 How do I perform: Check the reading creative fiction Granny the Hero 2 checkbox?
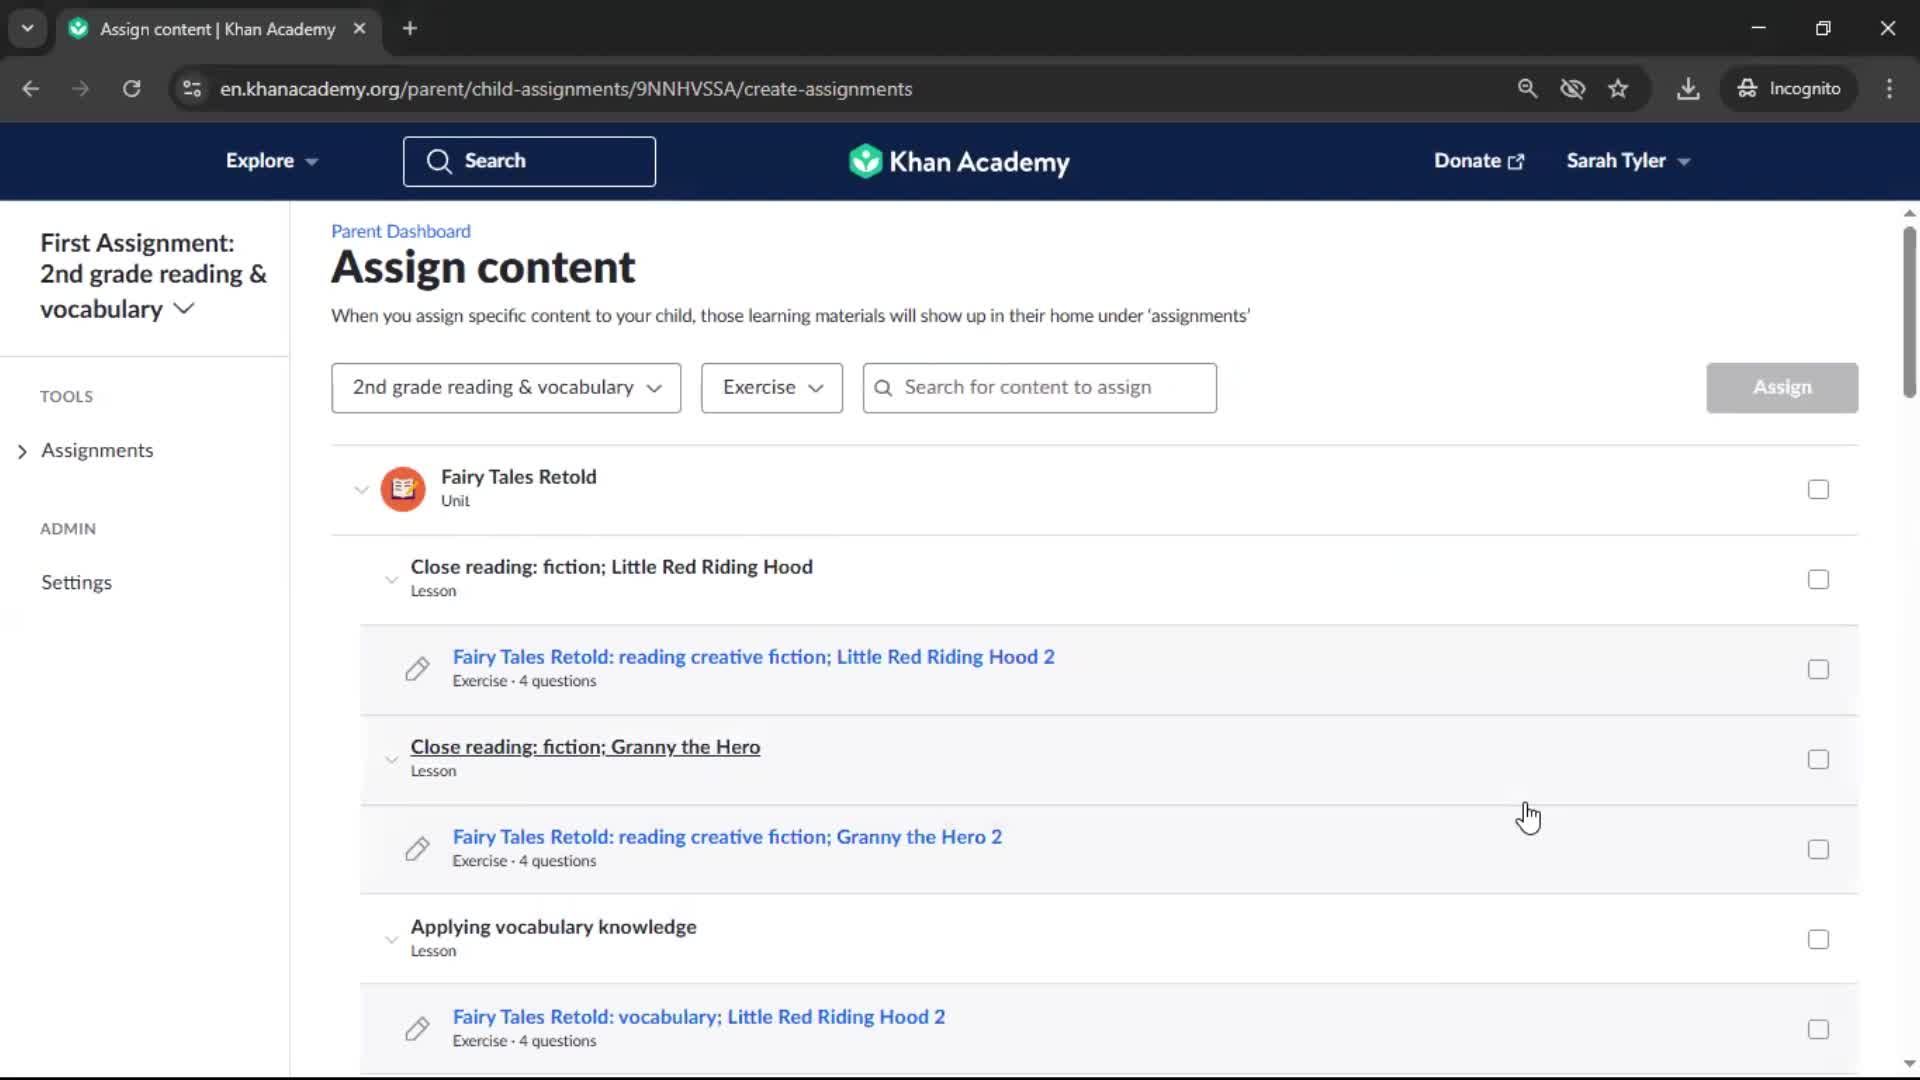coord(1818,849)
